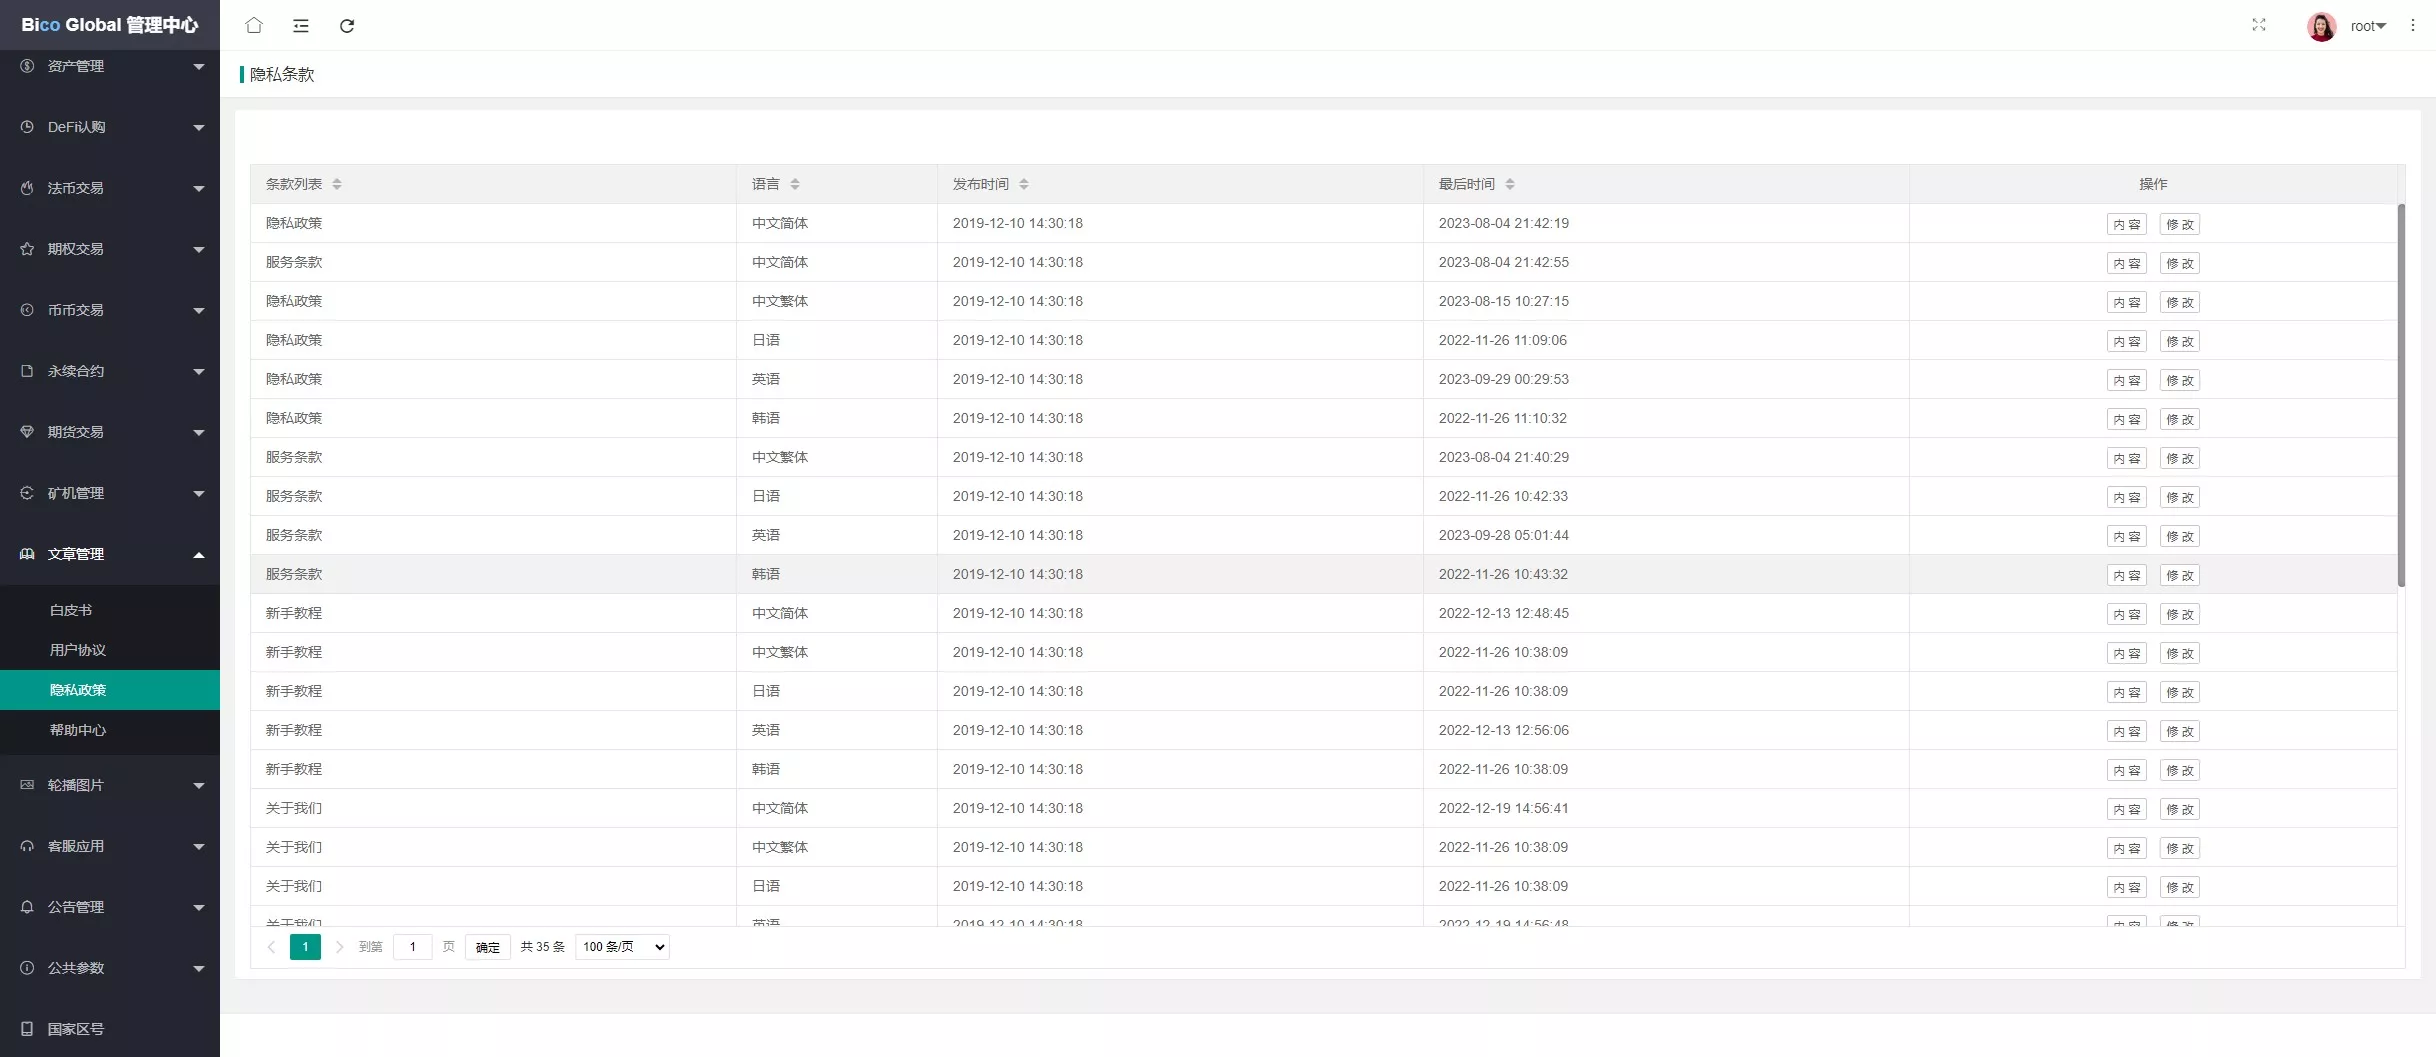2436x1057 pixels.
Task: View 内容 of 隐私政策 中文简体 row
Action: point(2127,224)
